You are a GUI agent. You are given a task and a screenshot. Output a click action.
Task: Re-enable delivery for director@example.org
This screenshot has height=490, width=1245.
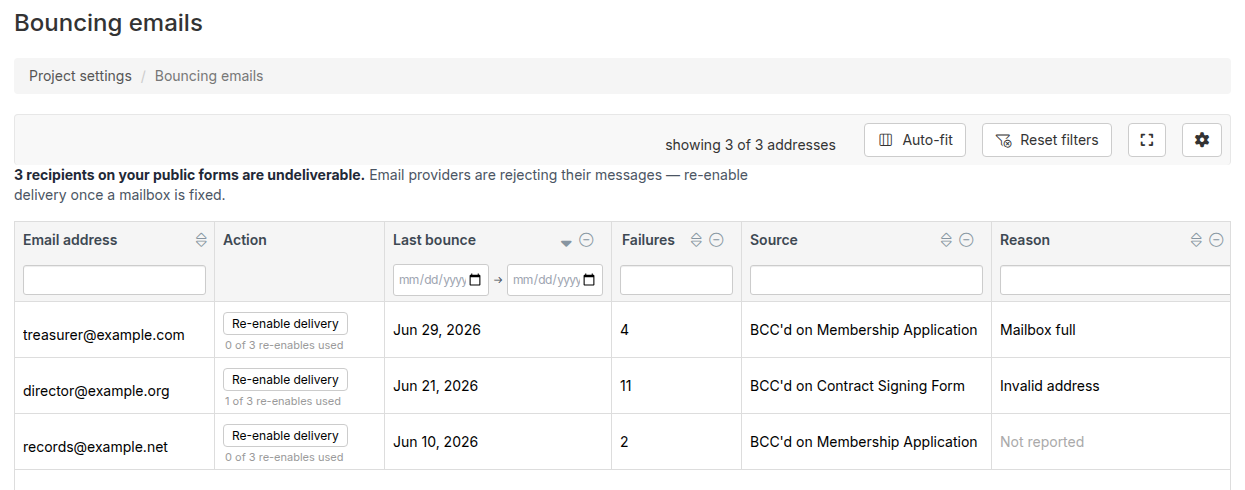click(x=285, y=379)
